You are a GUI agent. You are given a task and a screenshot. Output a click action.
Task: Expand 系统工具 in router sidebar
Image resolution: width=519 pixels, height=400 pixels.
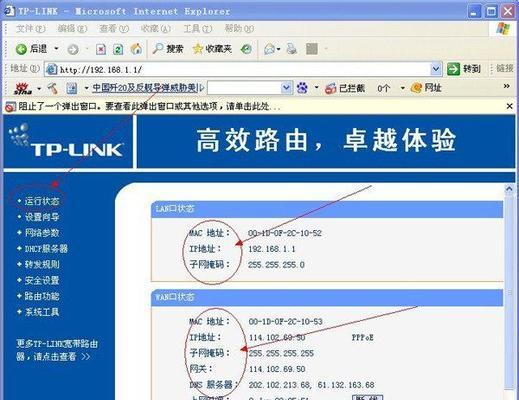tap(42, 312)
